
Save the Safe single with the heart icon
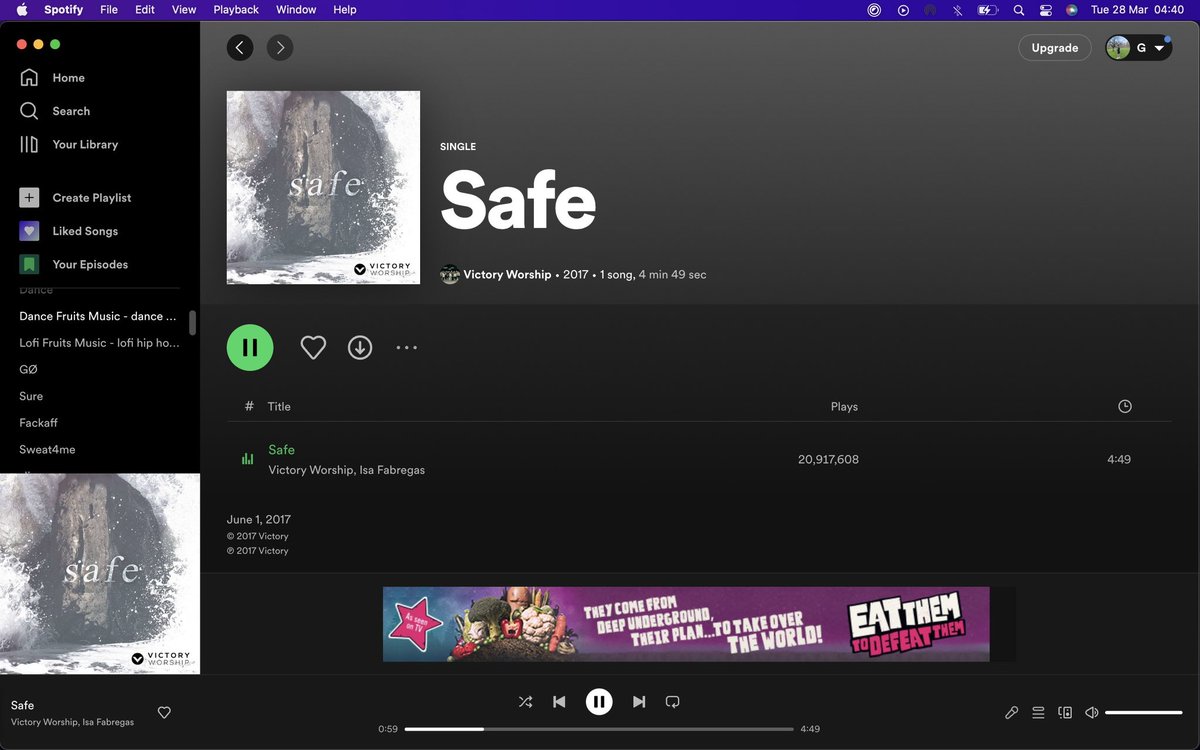(313, 347)
